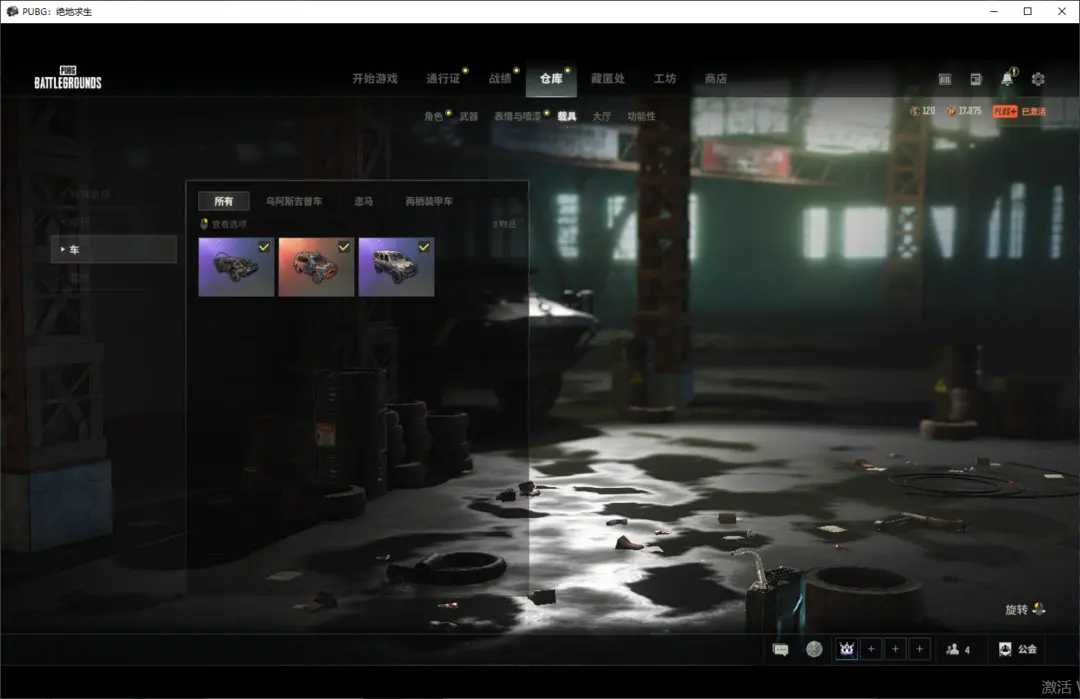Switch to the 商店 top menu tab

[715, 79]
